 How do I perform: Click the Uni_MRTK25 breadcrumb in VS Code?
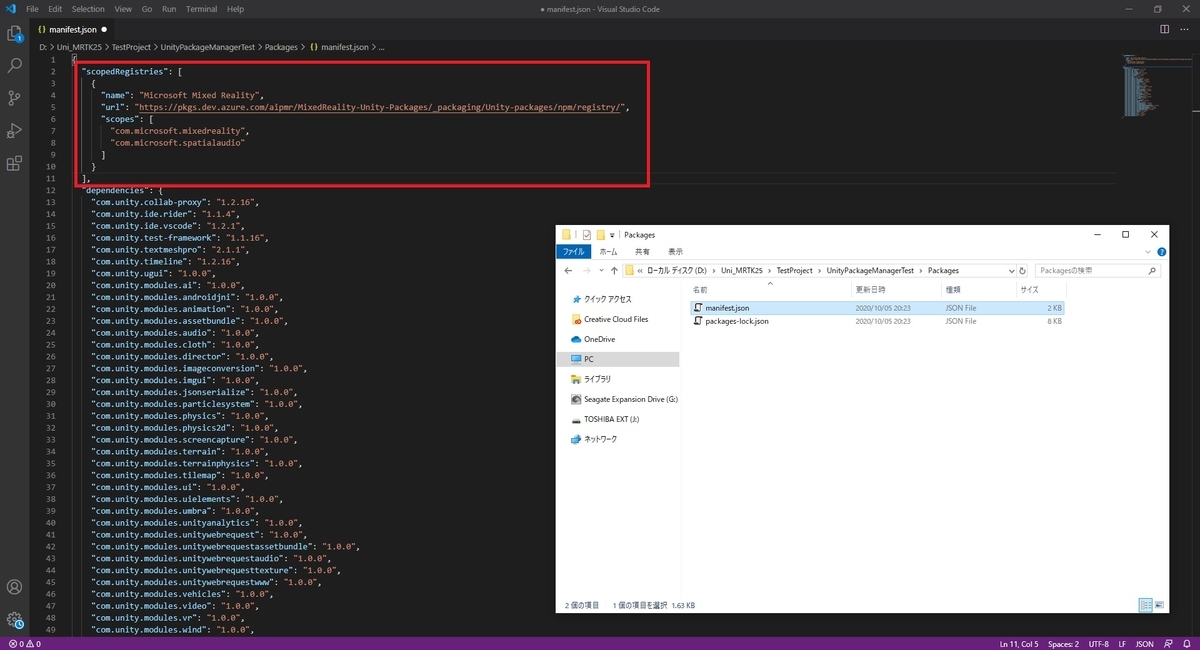[80, 47]
